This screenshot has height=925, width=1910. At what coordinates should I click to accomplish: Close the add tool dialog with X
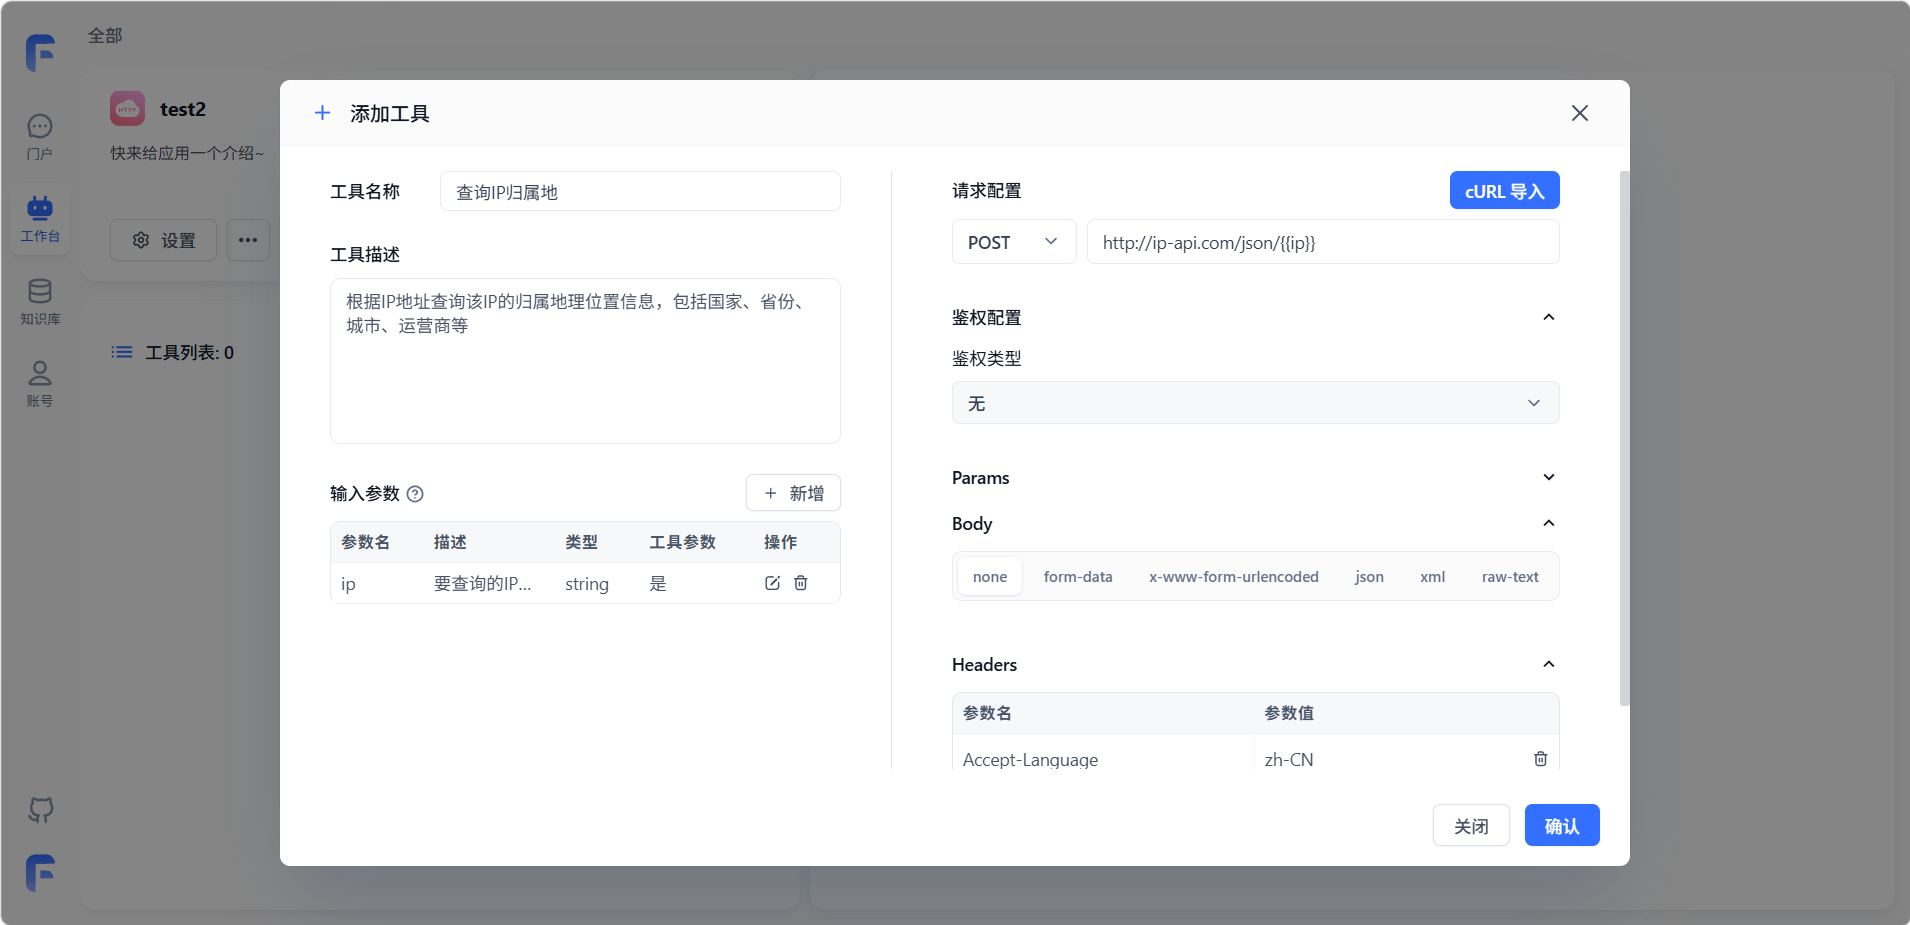click(1579, 113)
